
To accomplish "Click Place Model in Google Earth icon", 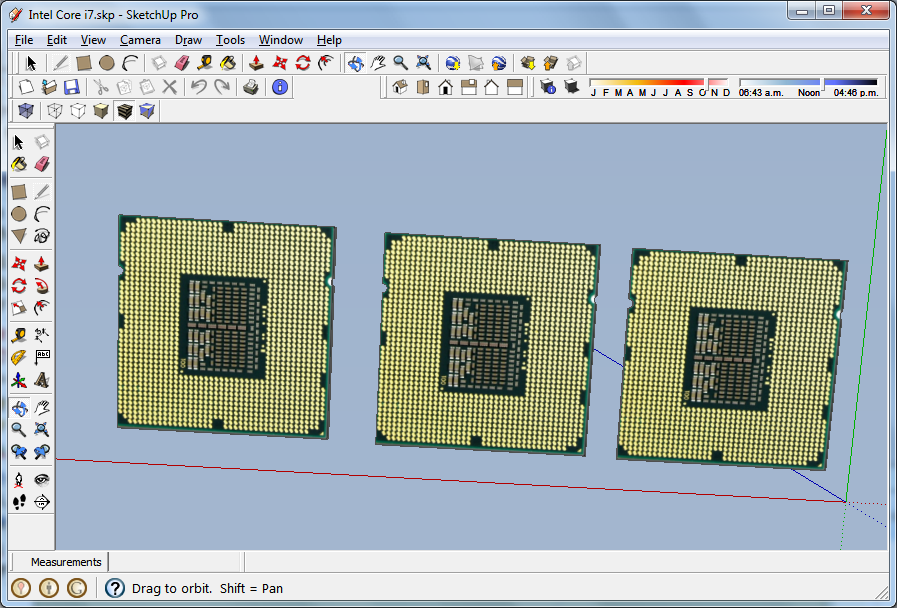I will (498, 63).
